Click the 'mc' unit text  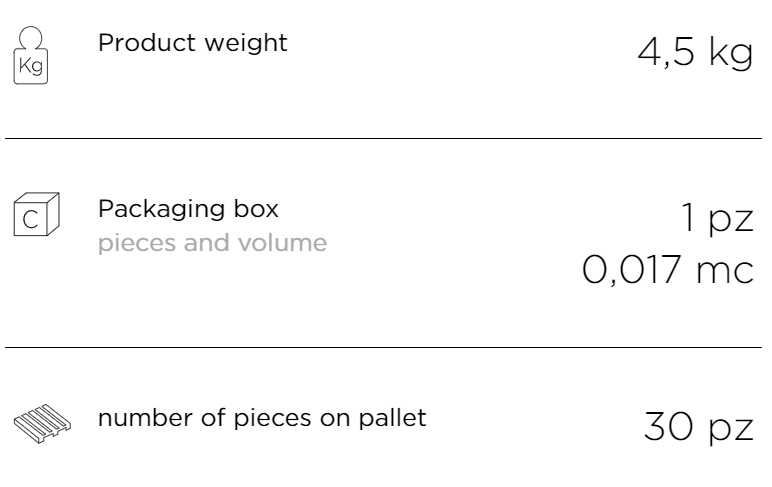[725, 272]
